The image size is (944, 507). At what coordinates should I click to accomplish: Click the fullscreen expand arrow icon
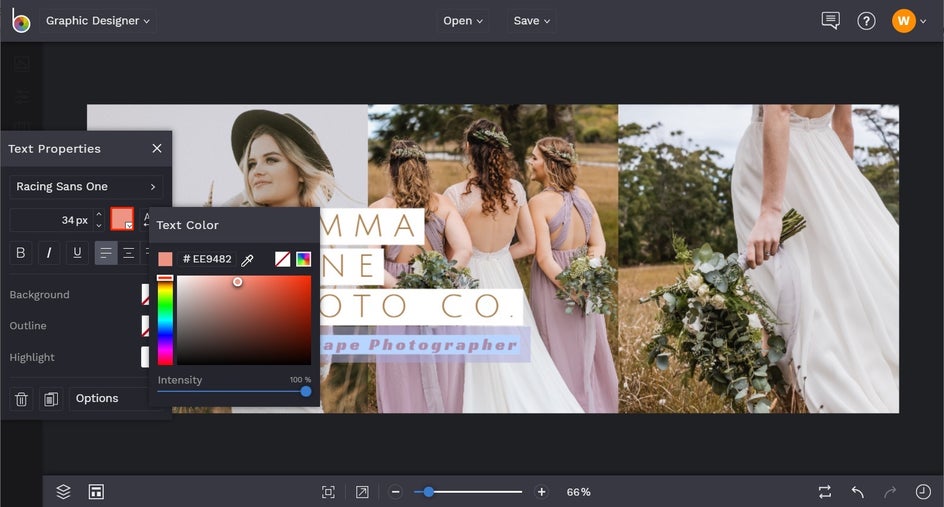pos(362,492)
